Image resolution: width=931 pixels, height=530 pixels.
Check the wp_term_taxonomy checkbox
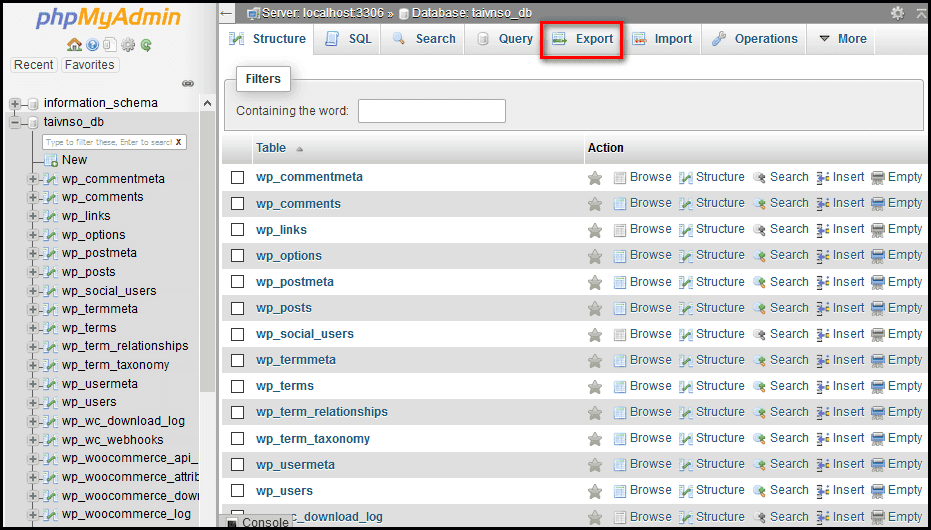pos(238,439)
